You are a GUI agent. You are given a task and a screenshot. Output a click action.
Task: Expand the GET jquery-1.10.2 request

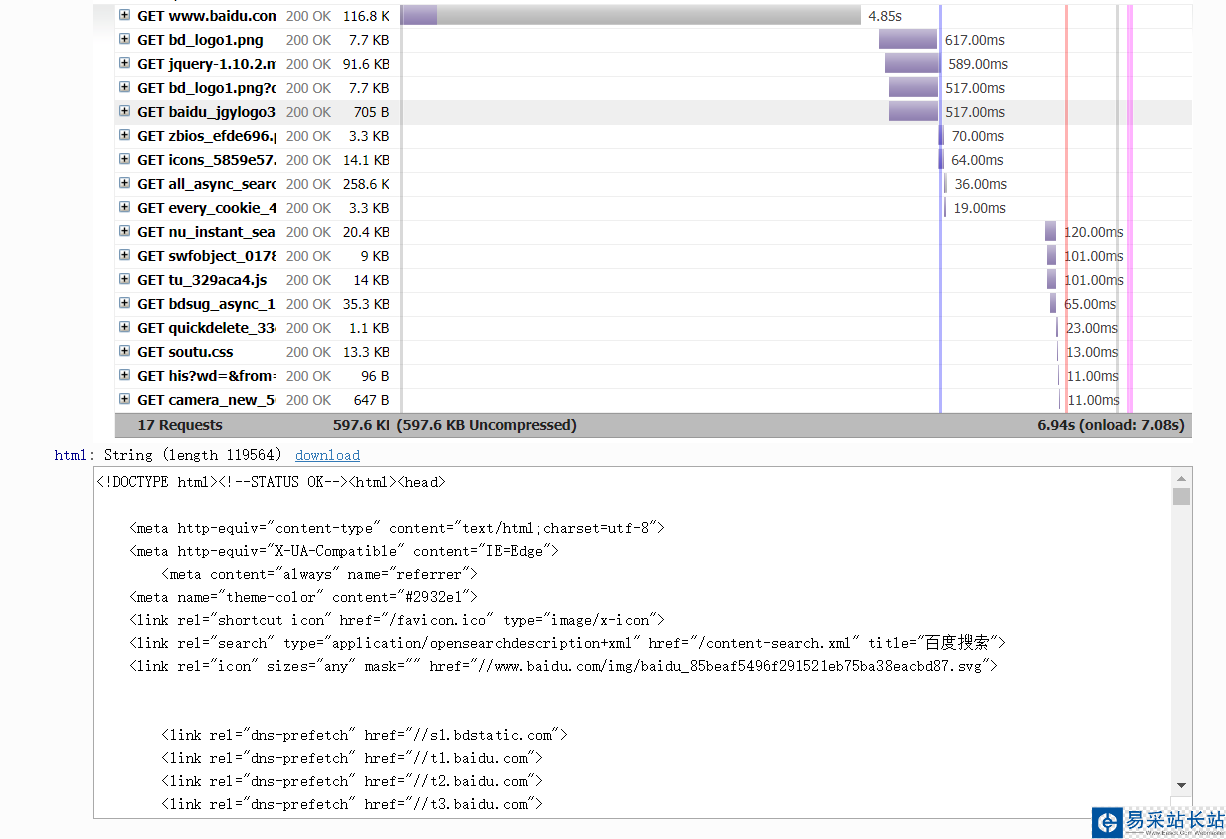[125, 63]
